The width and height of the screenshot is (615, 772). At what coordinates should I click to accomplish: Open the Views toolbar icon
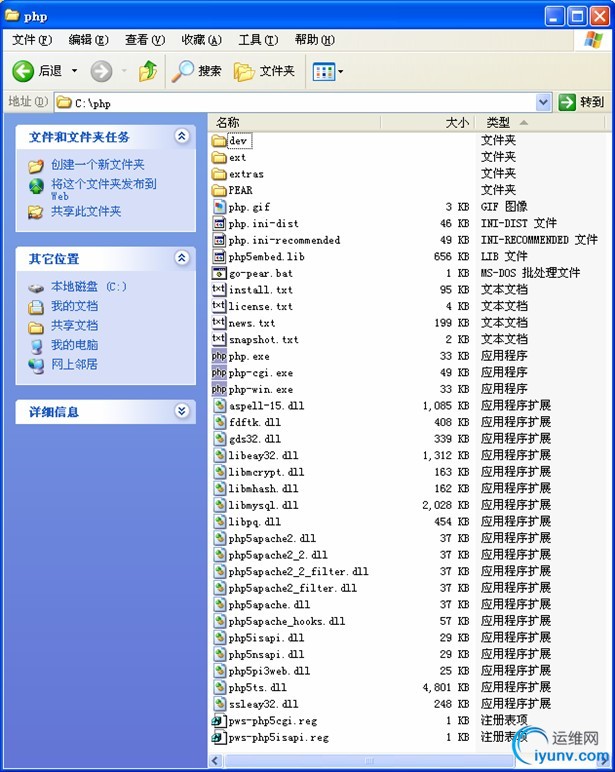pyautogui.click(x=324, y=72)
